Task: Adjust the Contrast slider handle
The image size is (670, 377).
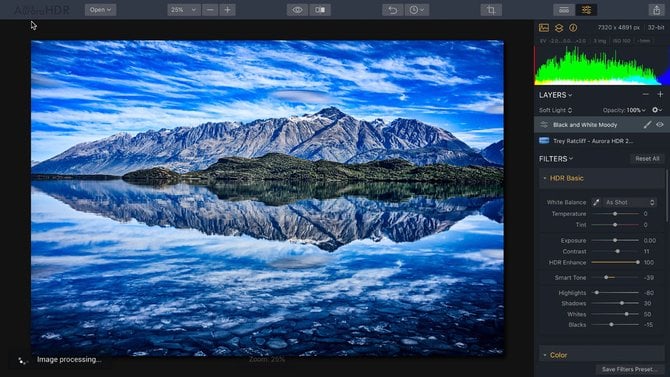Action: click(x=617, y=251)
